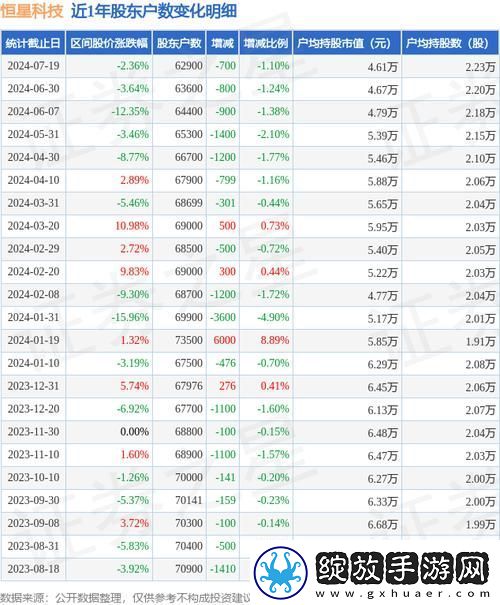Select the 2024-07-19 date row
Viewport: 500px width, 605px height.
(250, 66)
